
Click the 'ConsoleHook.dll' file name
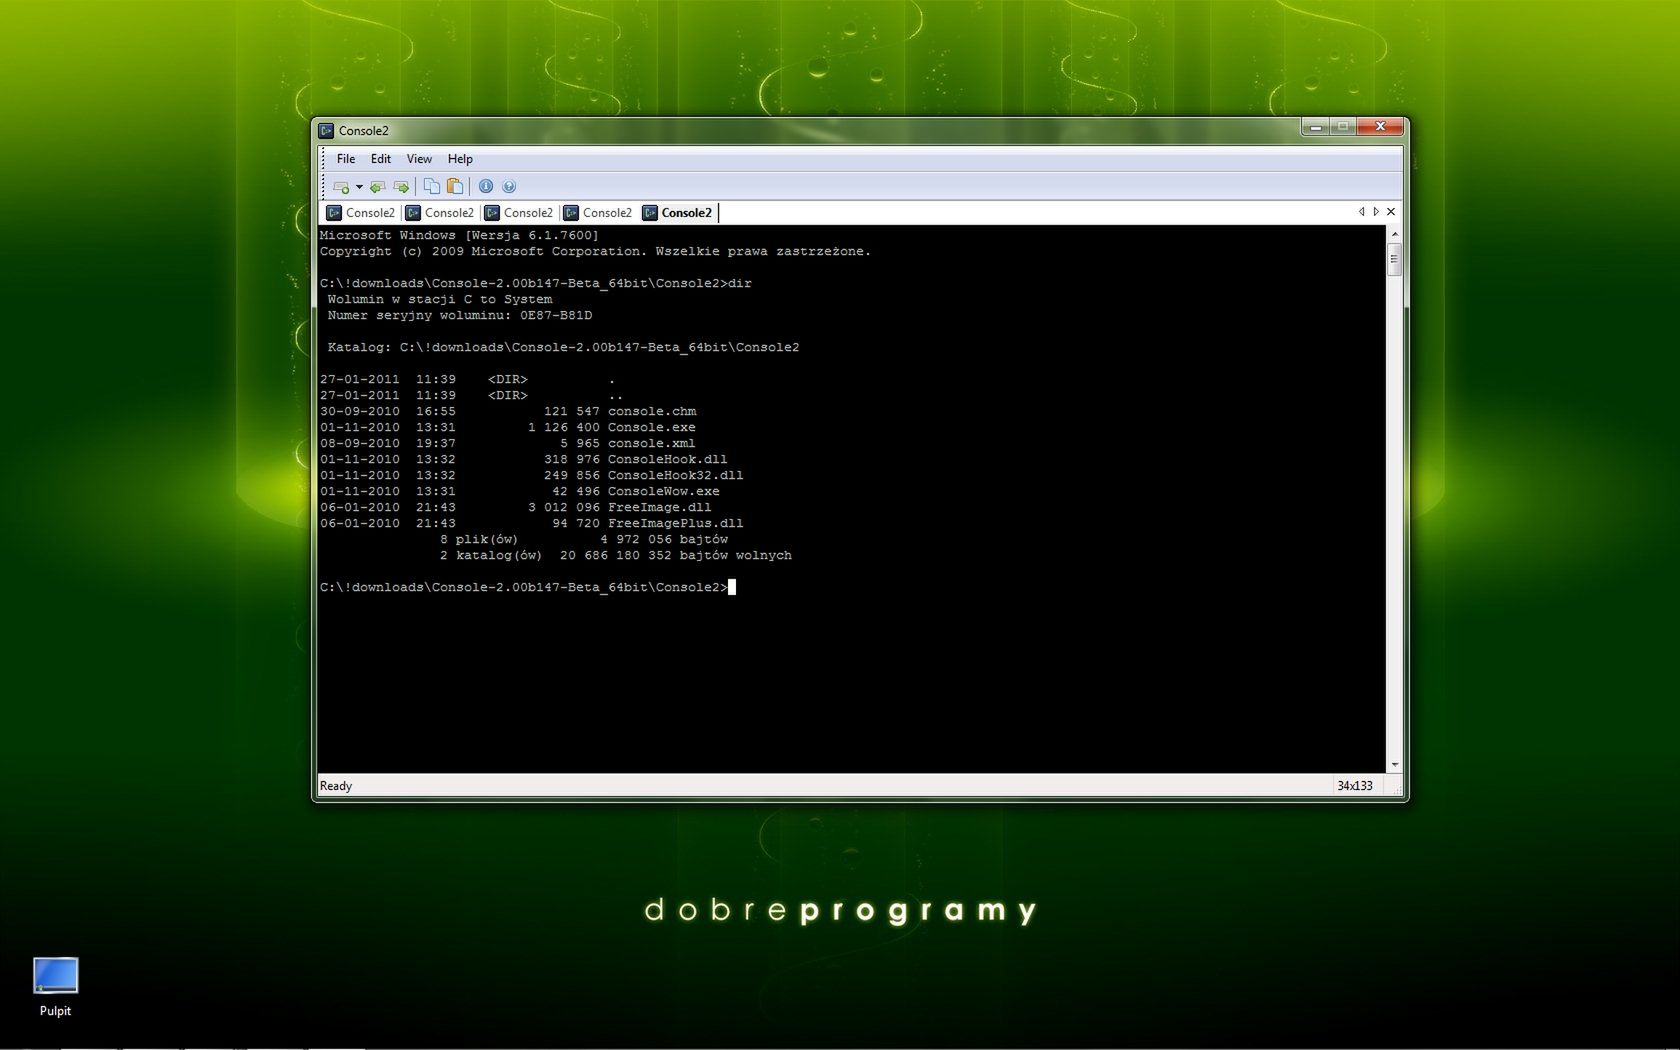(668, 459)
